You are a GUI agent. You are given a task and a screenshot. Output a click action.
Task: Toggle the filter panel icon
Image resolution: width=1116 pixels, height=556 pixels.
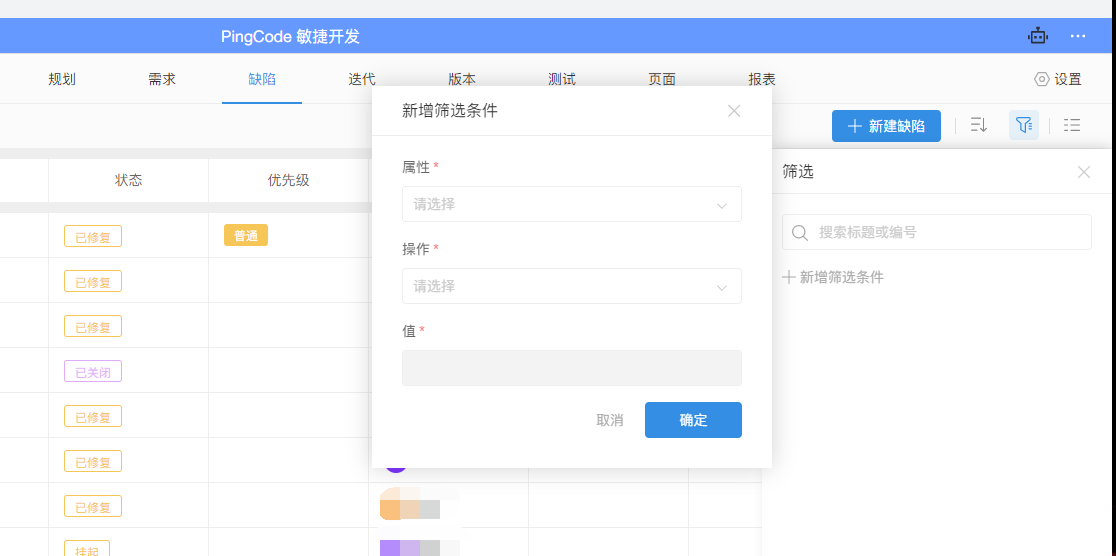tap(1023, 125)
